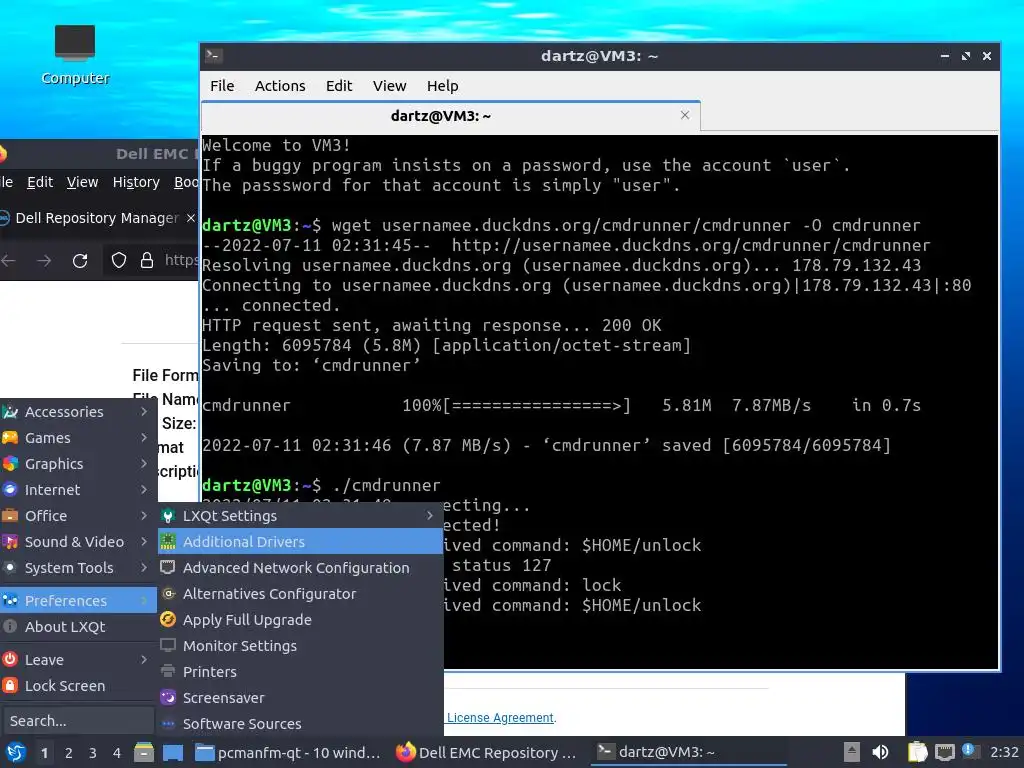Open update notifier tray icon
1024x768 pixels.
[970, 751]
